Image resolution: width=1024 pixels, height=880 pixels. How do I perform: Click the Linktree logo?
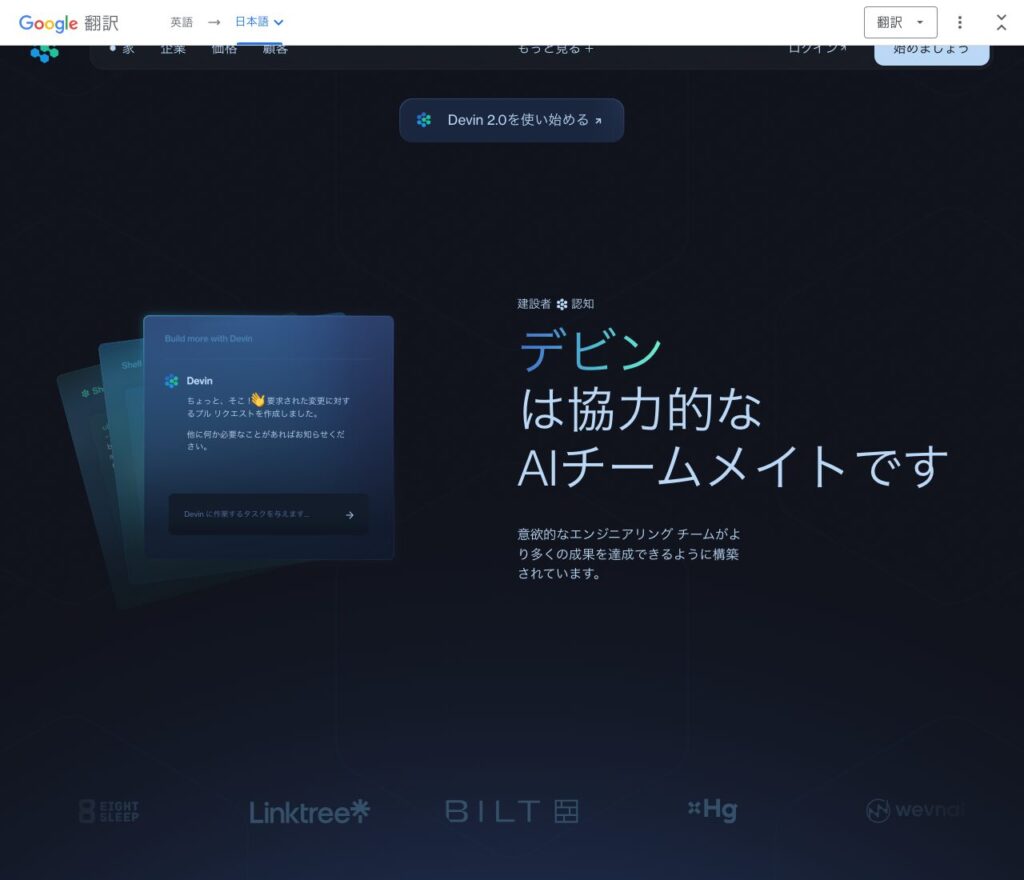(x=310, y=812)
